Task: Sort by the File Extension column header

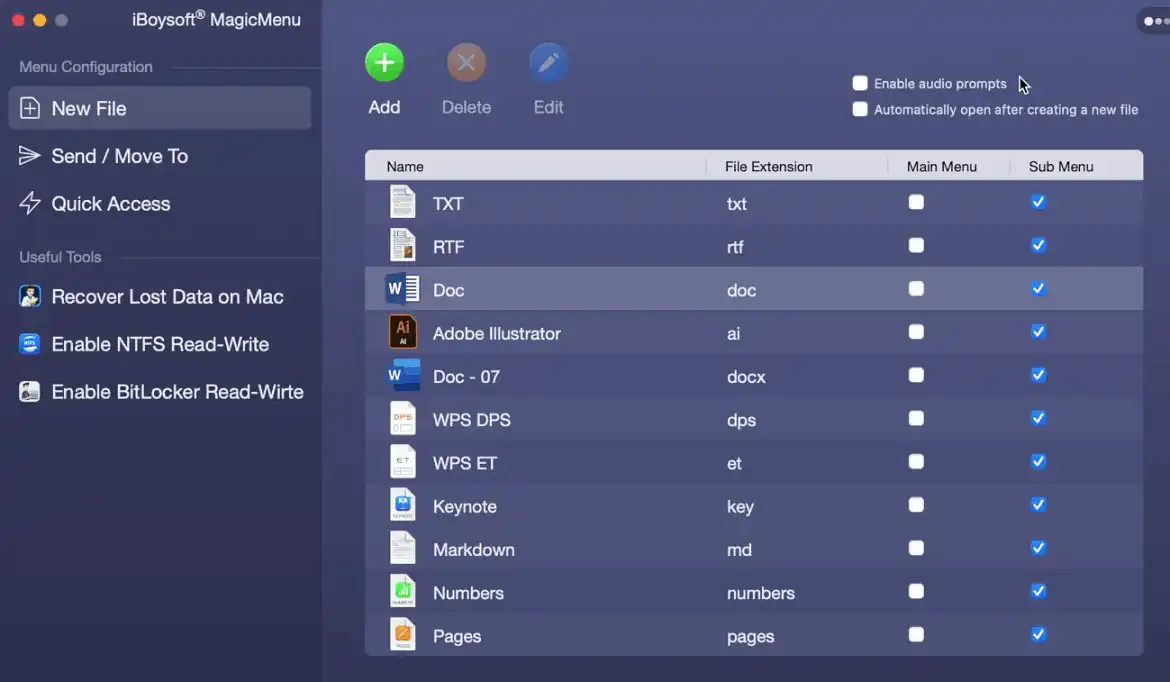Action: point(768,166)
